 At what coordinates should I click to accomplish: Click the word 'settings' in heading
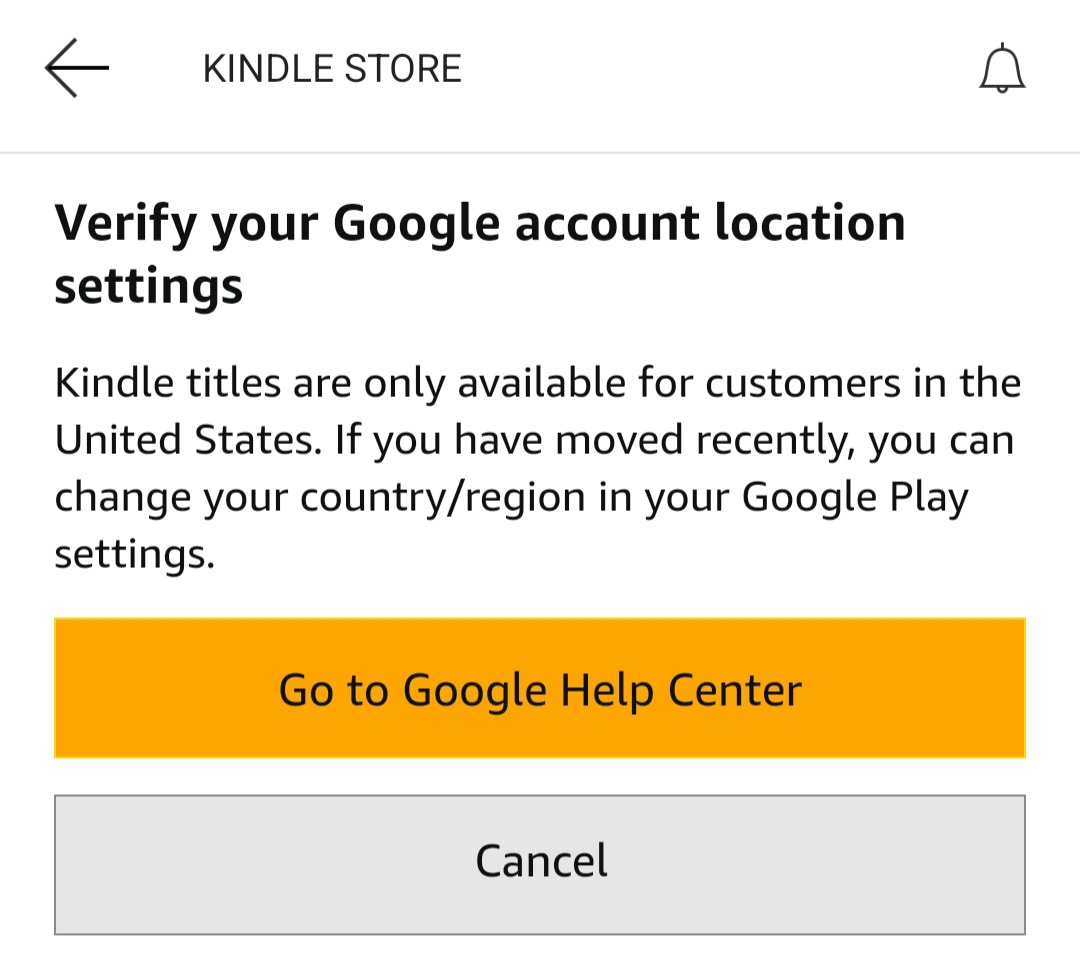pos(149,287)
